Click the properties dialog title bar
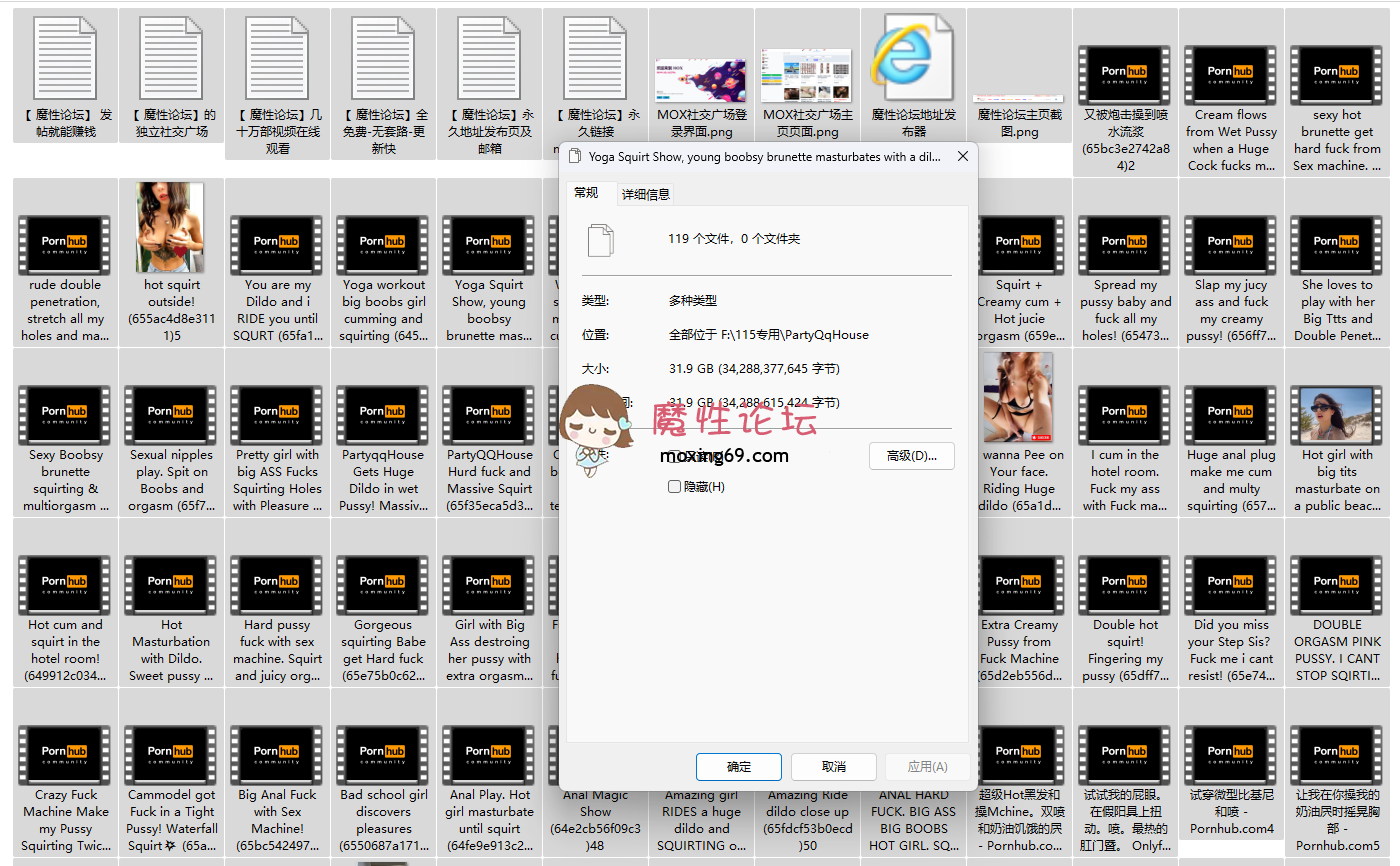 (760, 157)
